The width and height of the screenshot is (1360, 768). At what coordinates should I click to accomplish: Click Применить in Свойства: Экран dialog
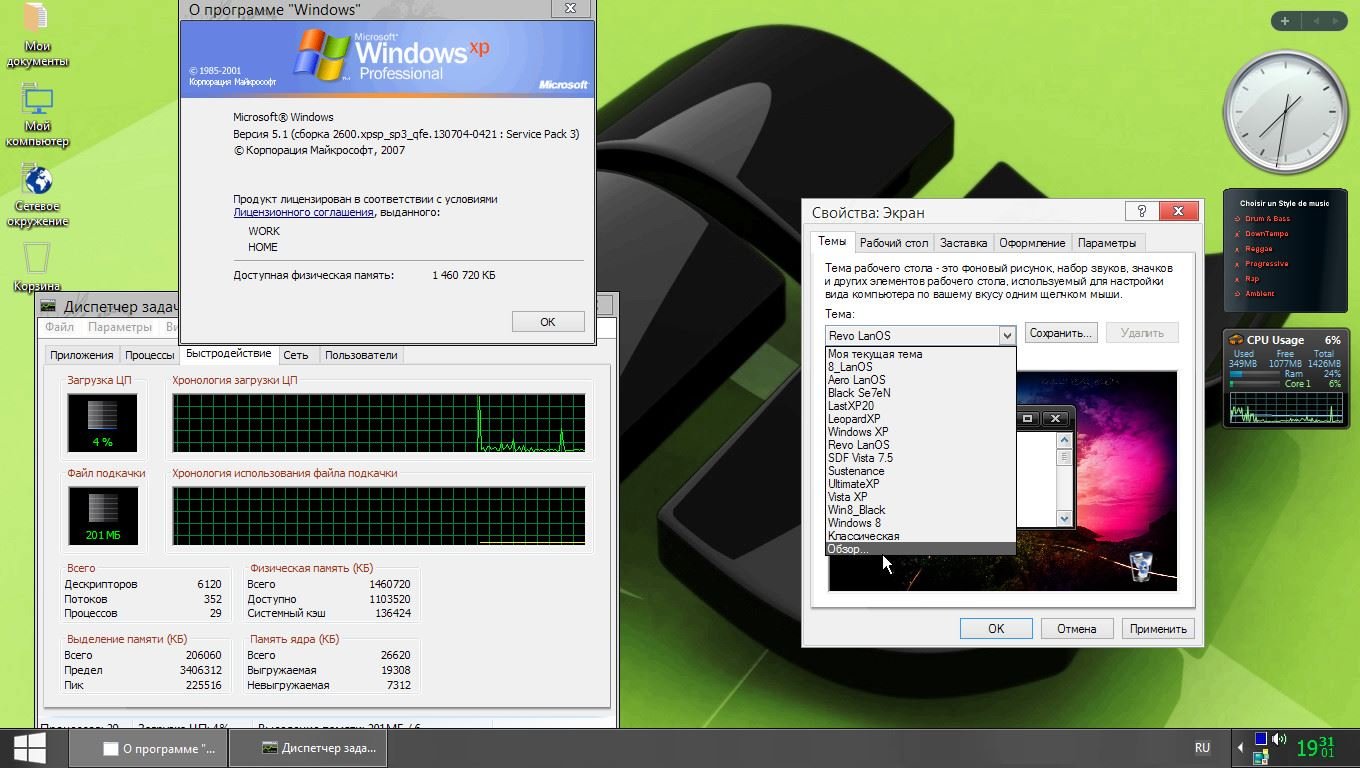[1158, 628]
